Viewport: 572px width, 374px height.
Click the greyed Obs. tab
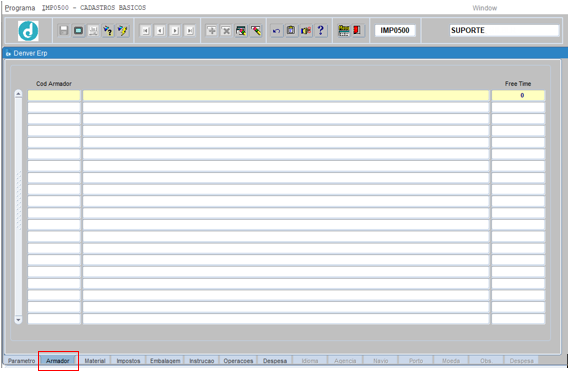[x=486, y=361]
